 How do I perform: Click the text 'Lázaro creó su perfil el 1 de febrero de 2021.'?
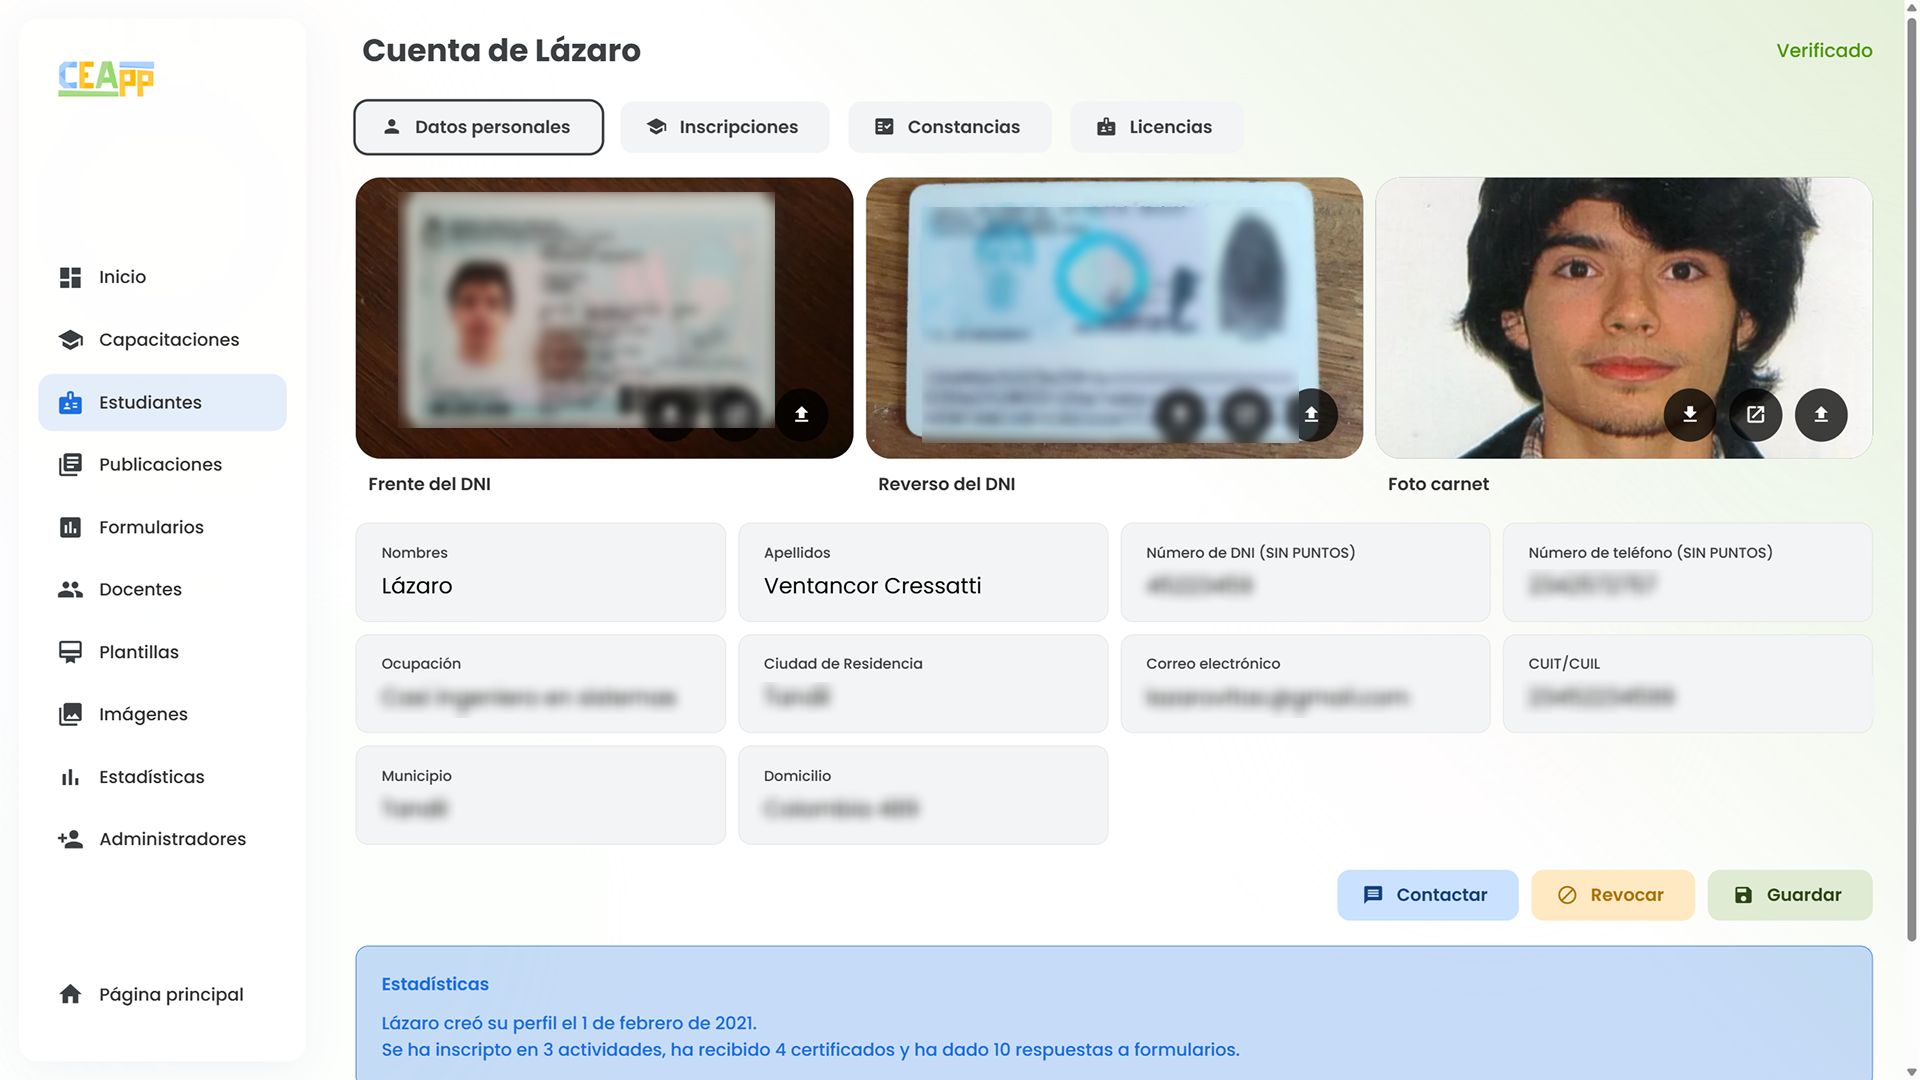(569, 1023)
